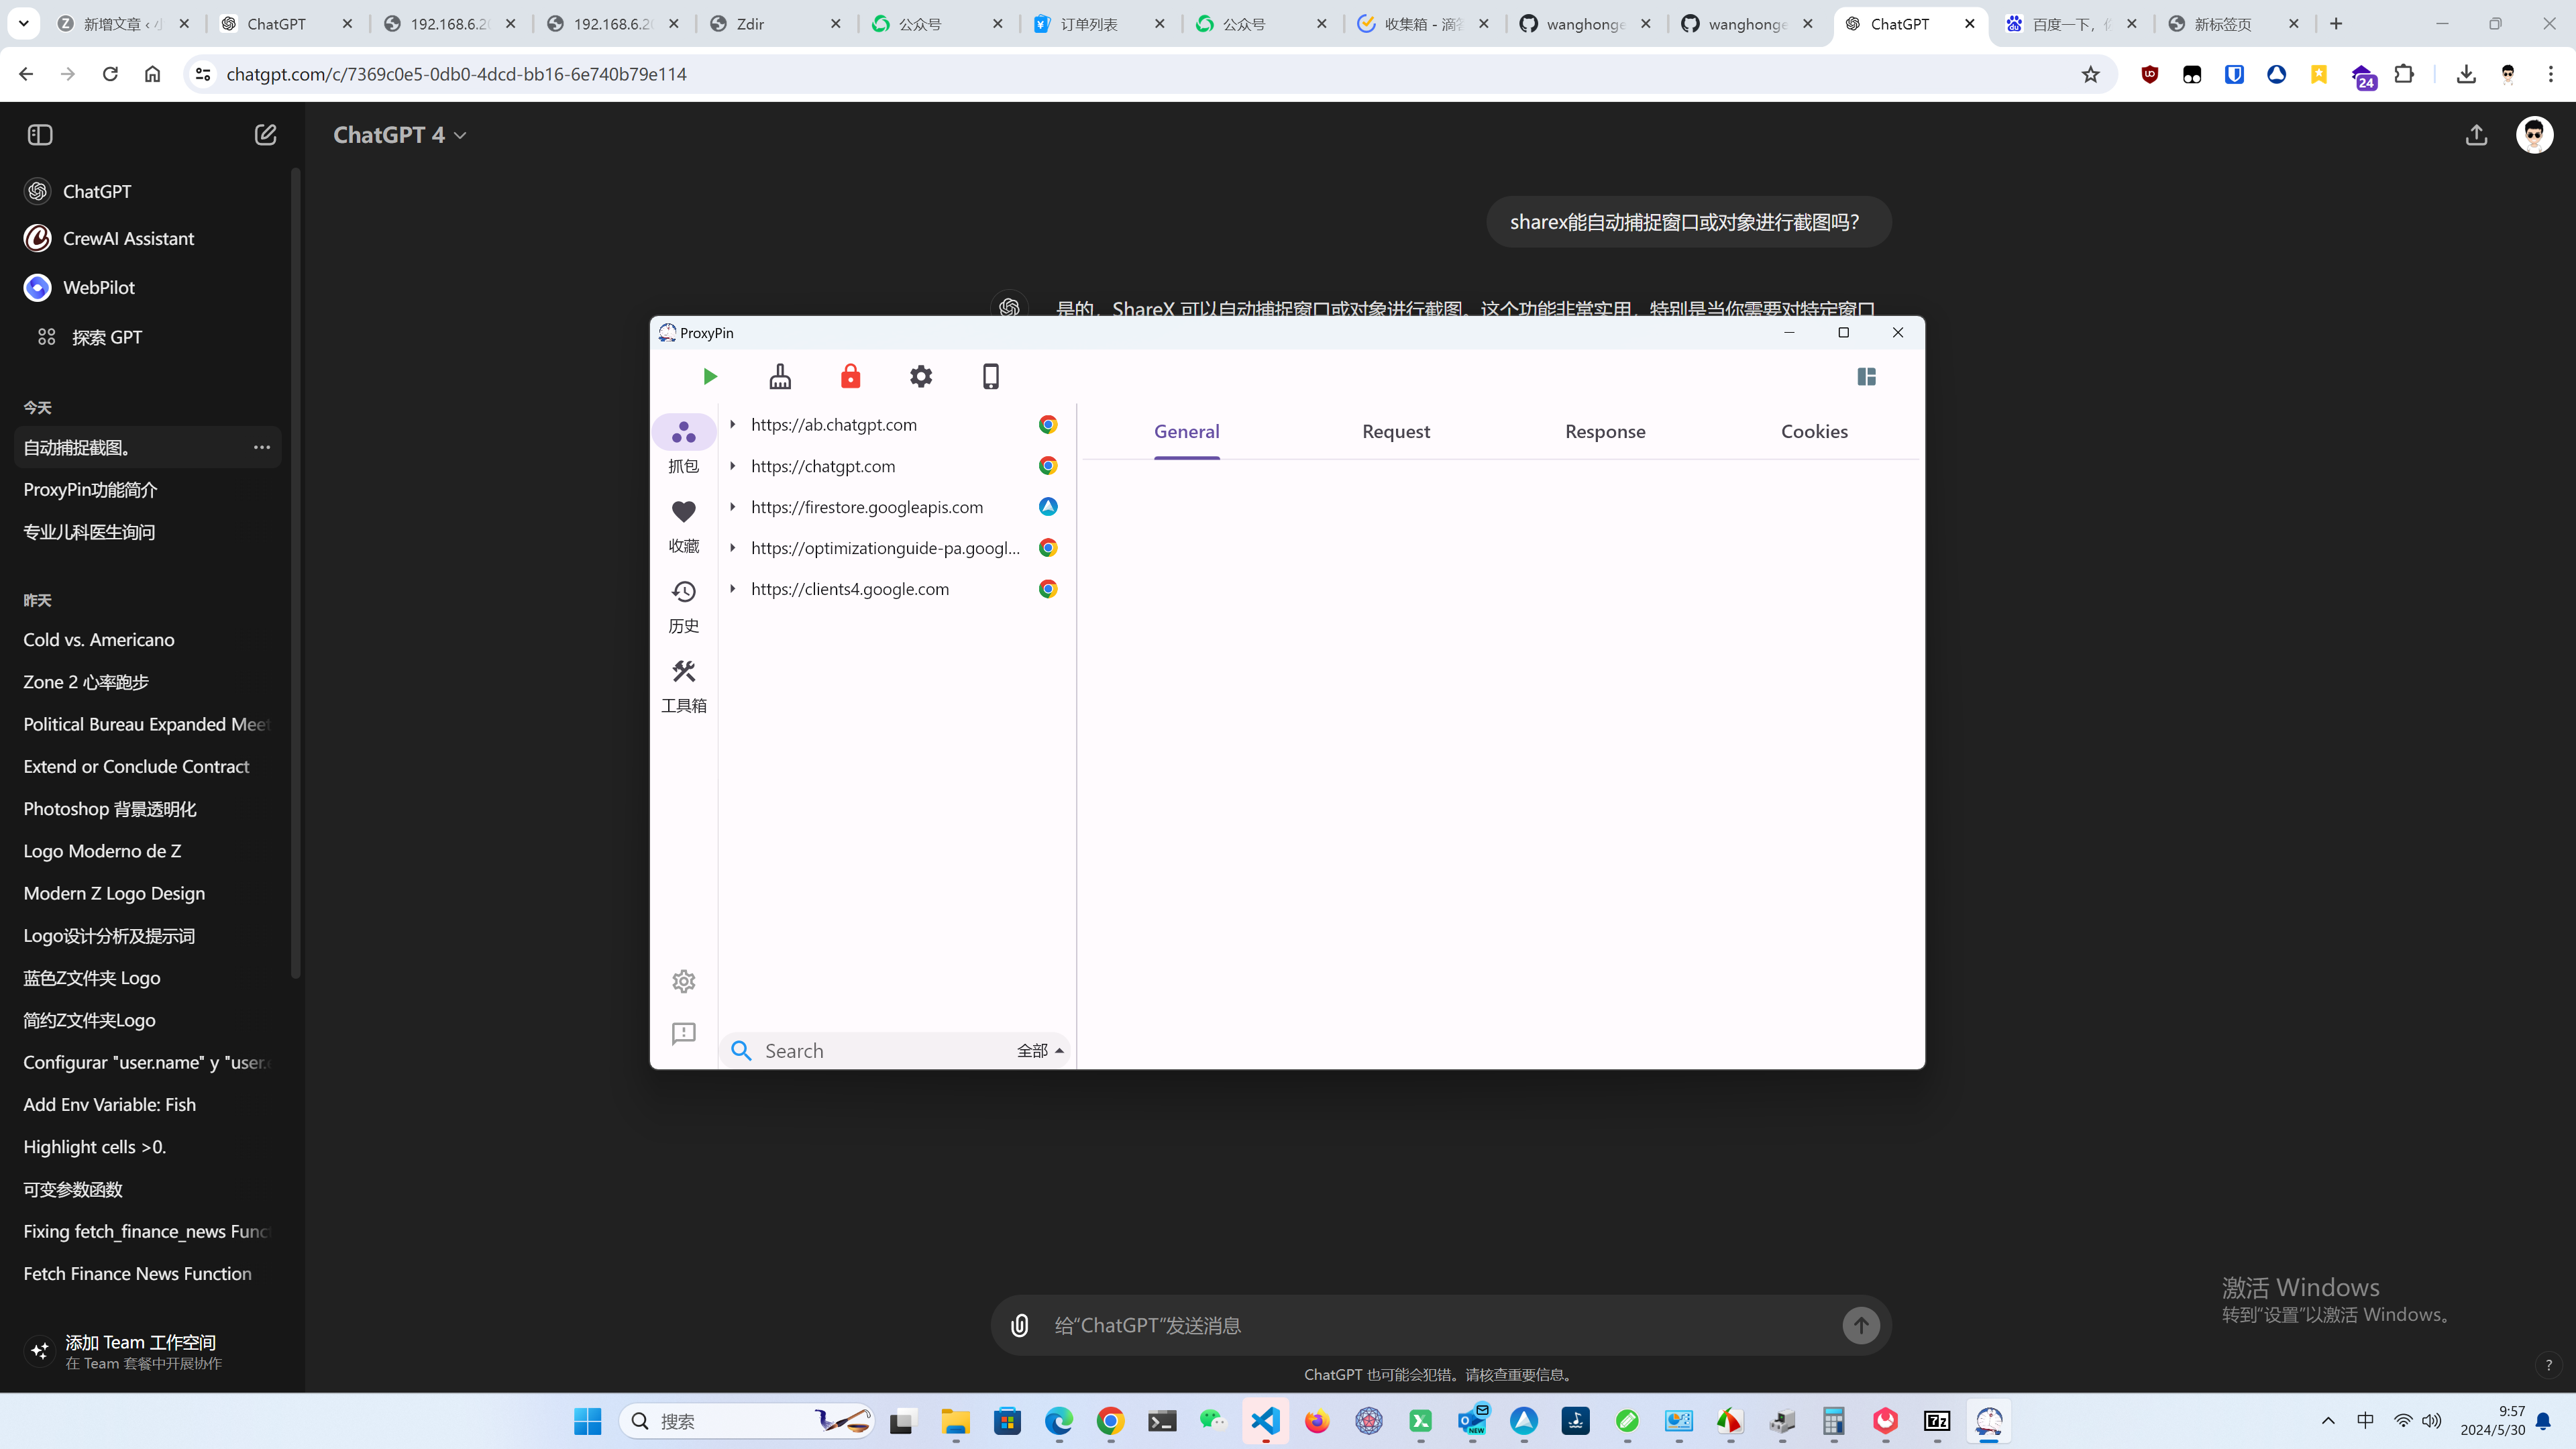Open the 全部 filter dropdown
Viewport: 2576px width, 1449px height.
pos(1040,1051)
